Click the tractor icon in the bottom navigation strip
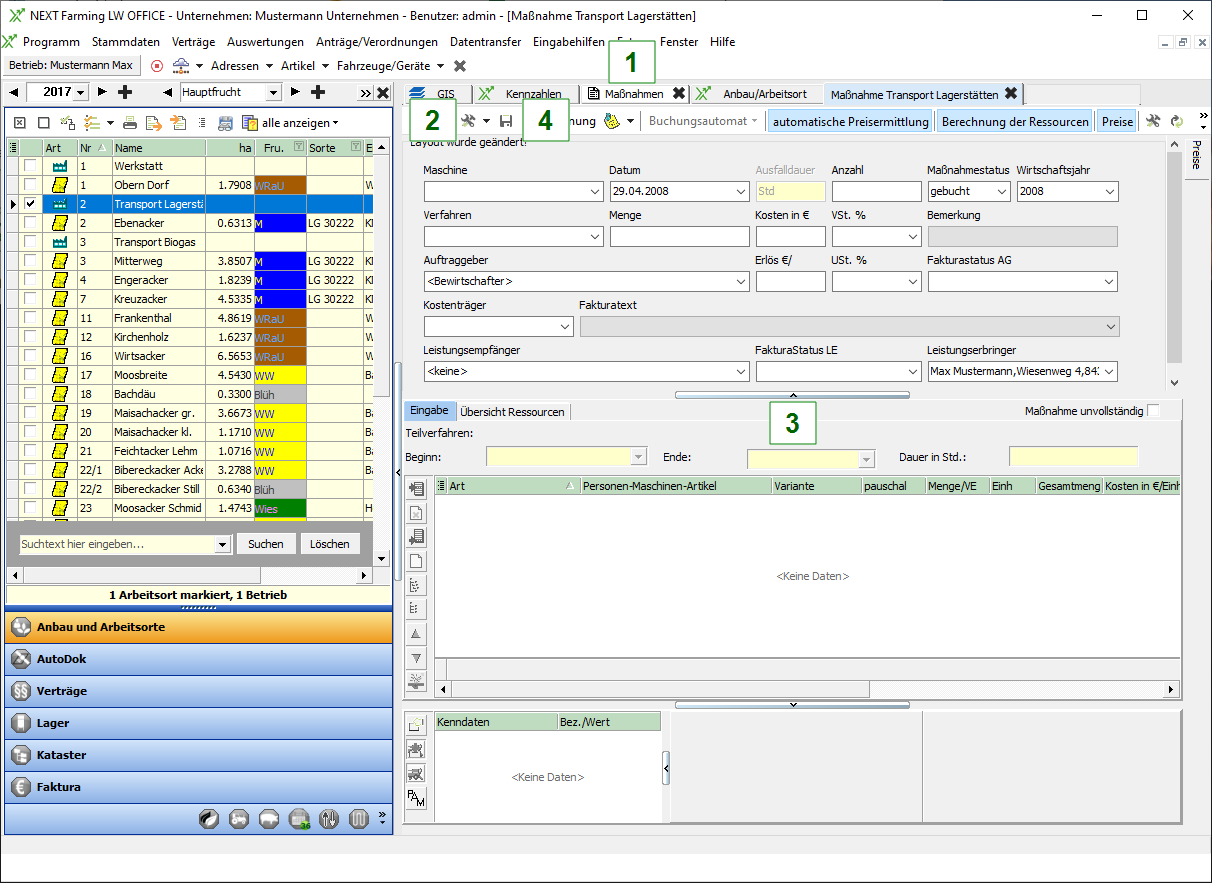 239,820
